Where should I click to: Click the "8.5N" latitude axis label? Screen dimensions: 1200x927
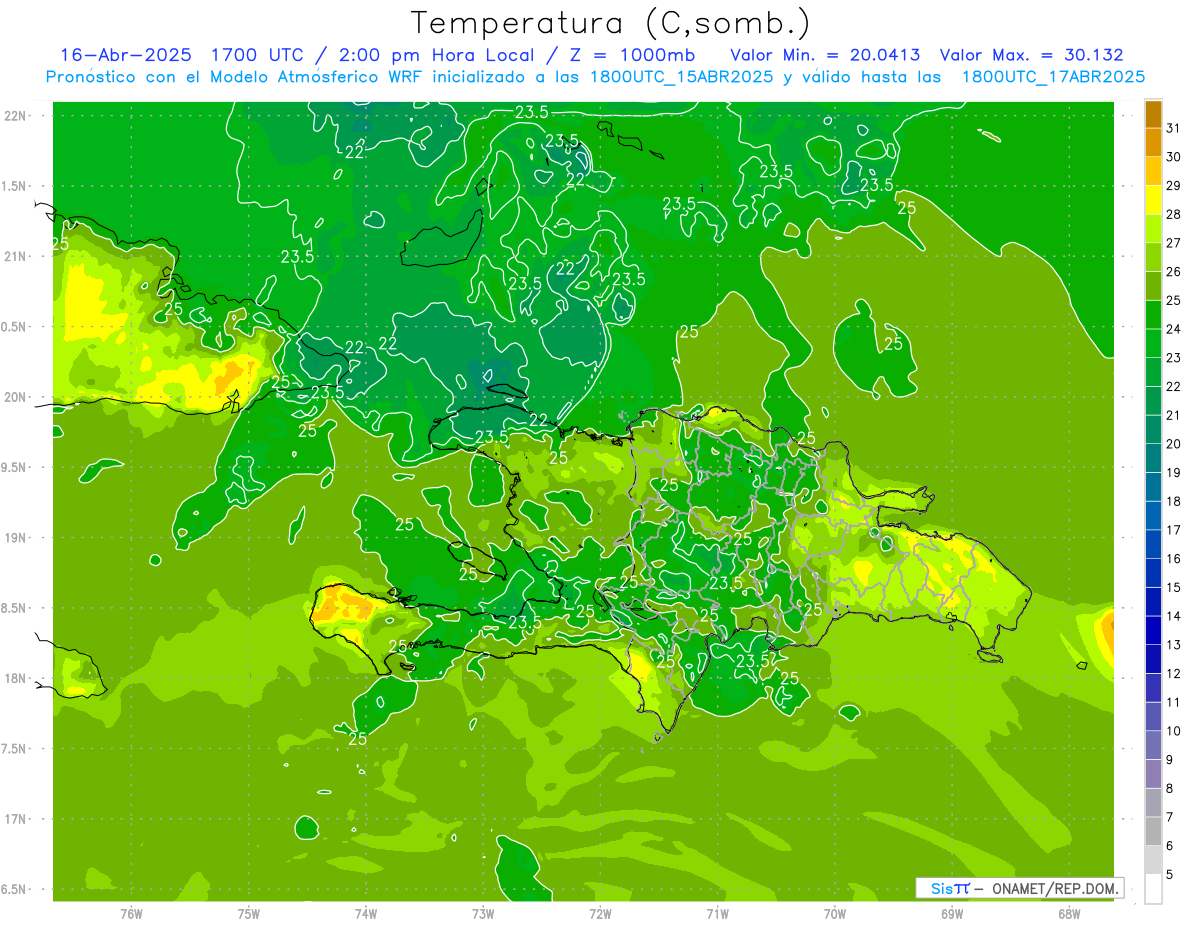(x=15, y=608)
